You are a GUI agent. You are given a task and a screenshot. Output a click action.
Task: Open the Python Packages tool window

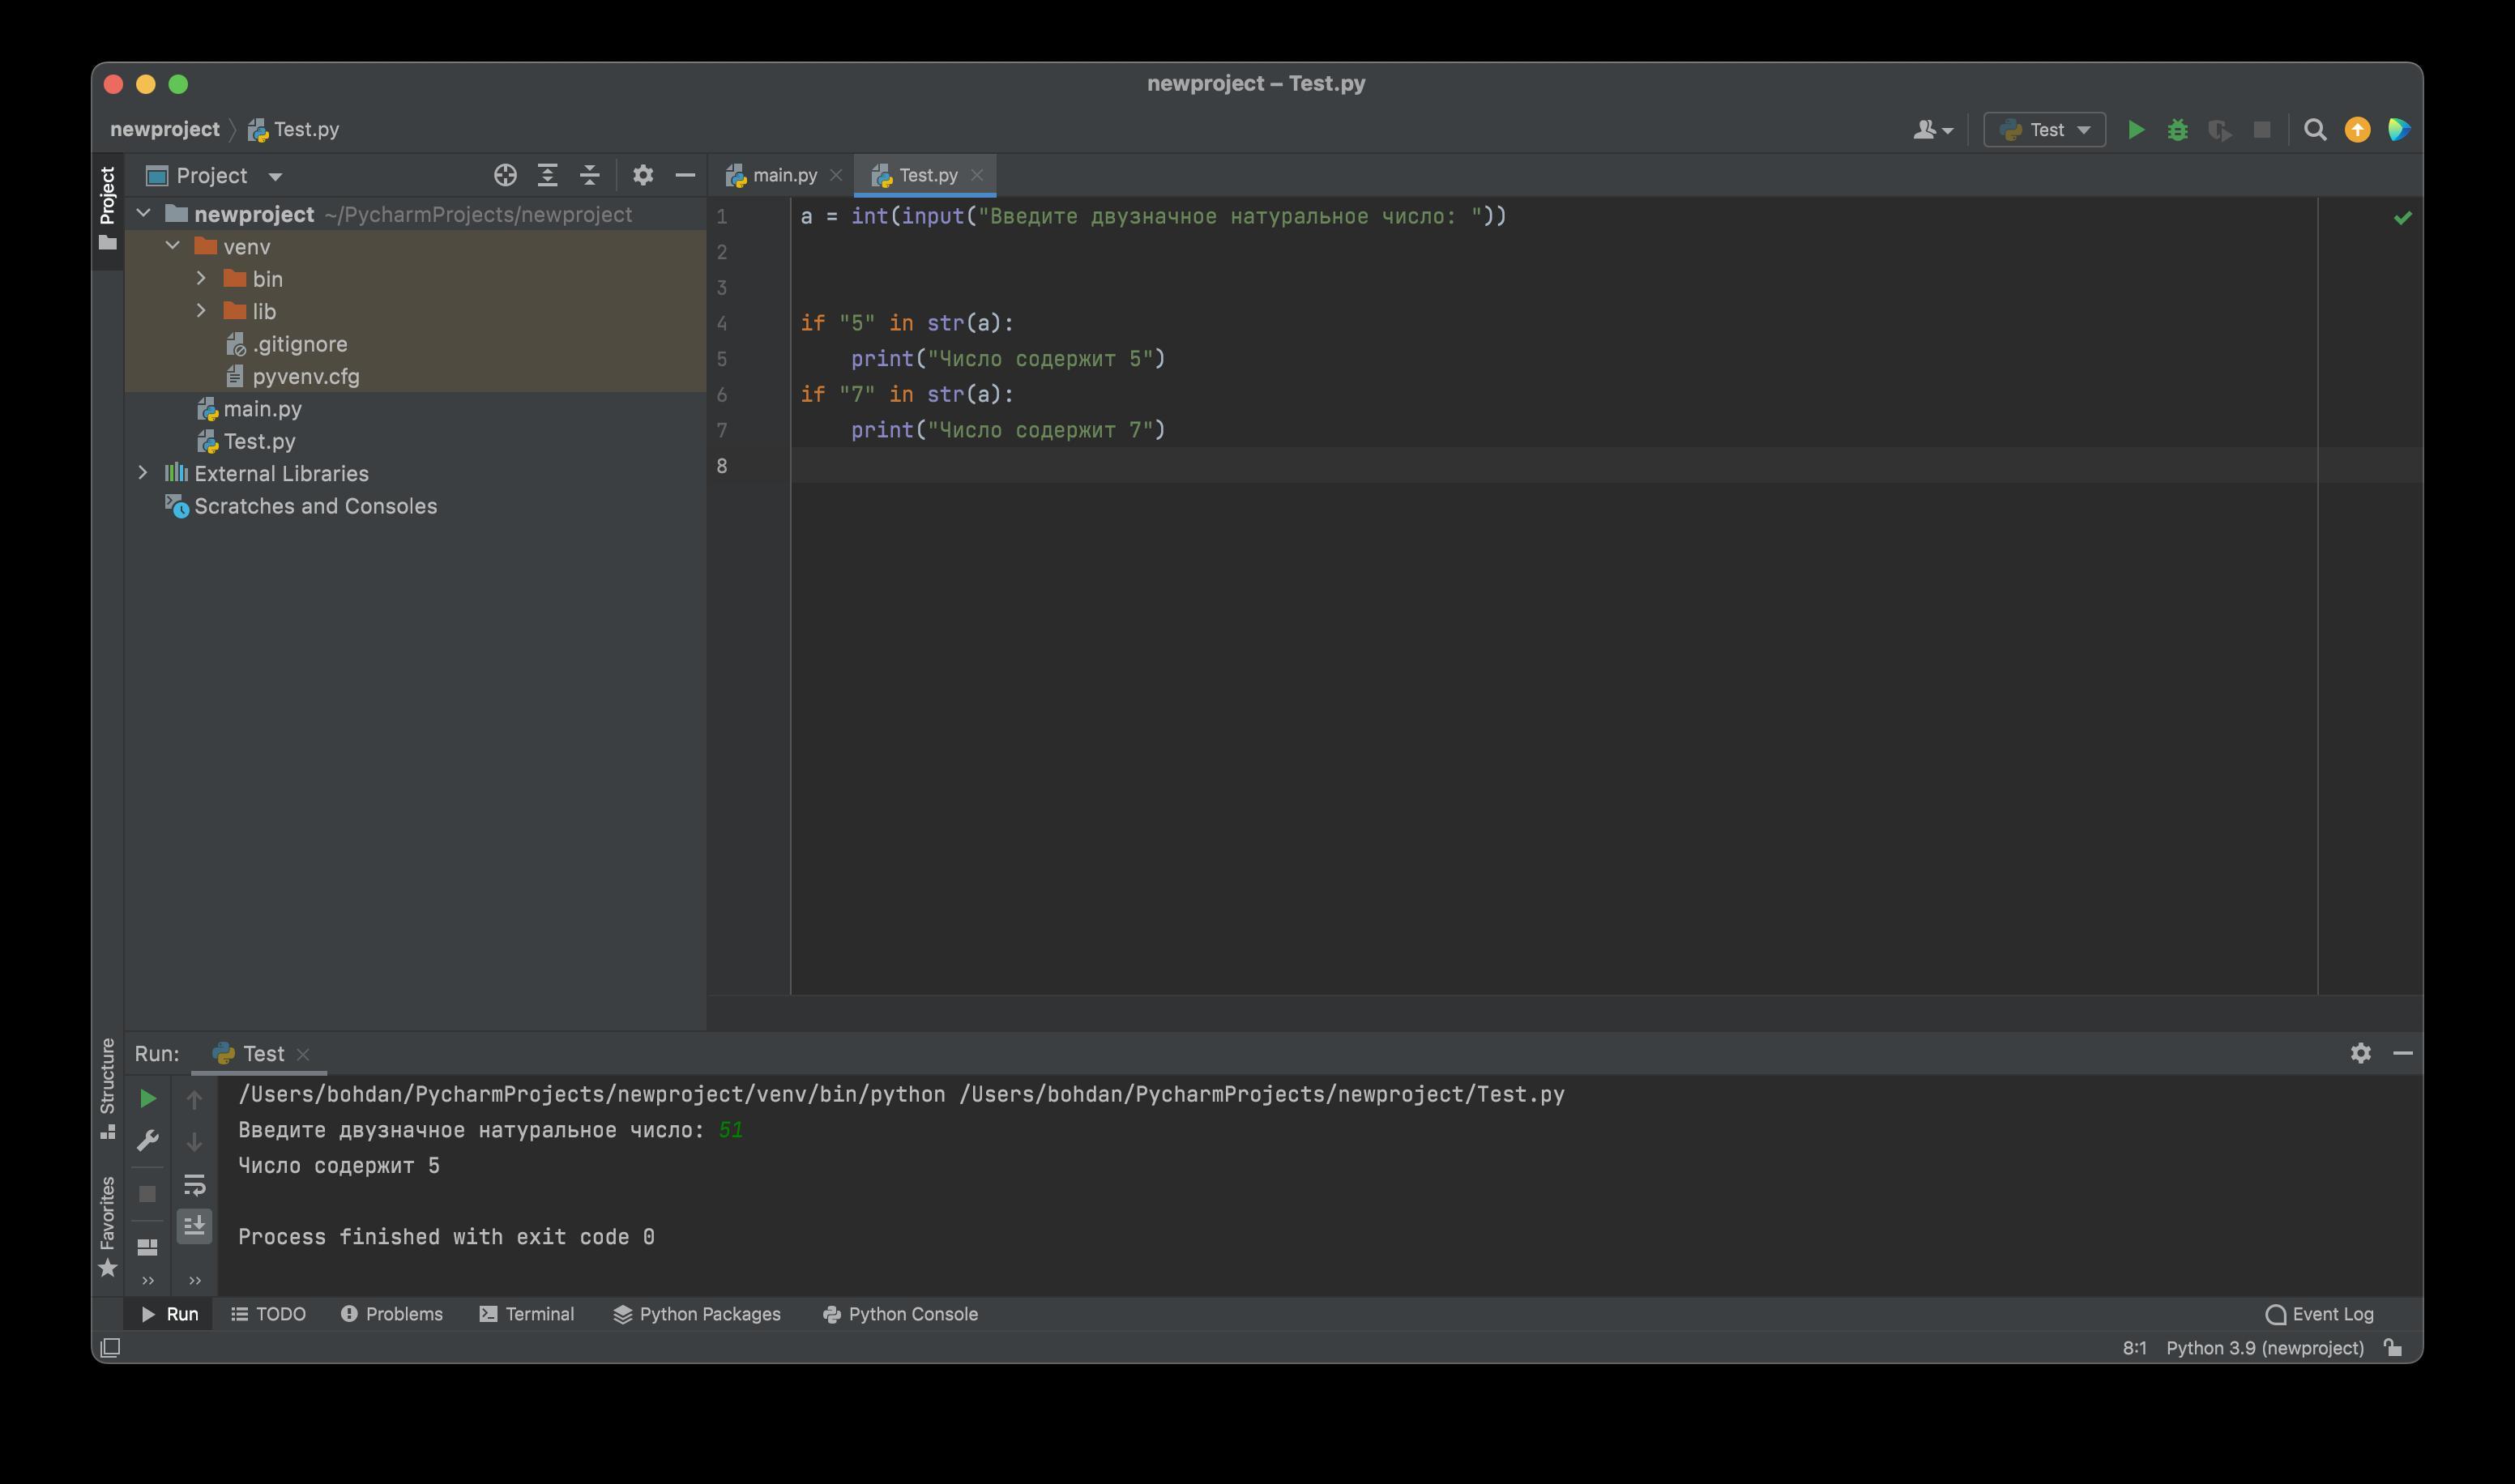click(697, 1314)
